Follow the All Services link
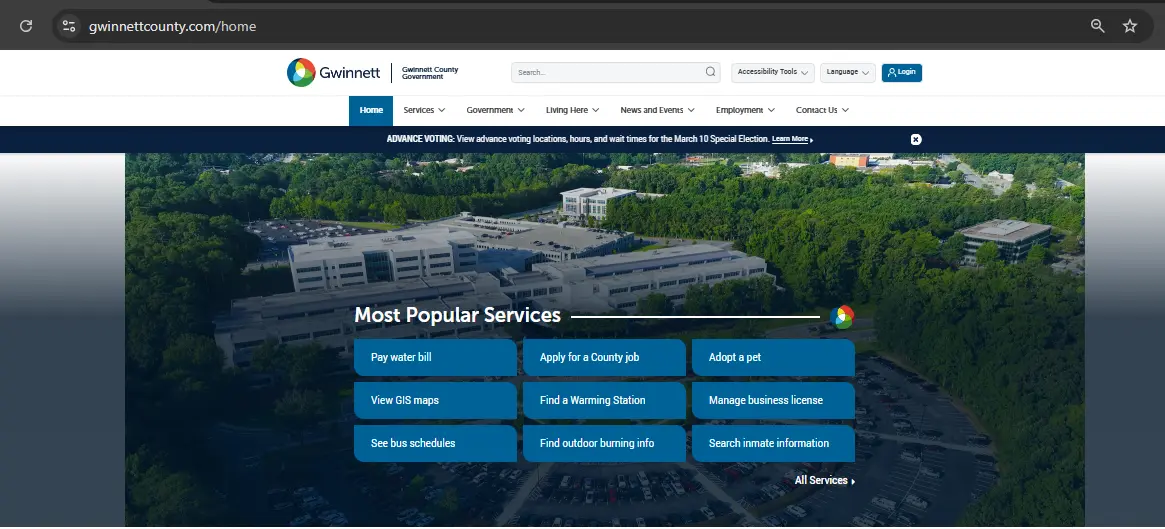1165x529 pixels. tap(824, 481)
